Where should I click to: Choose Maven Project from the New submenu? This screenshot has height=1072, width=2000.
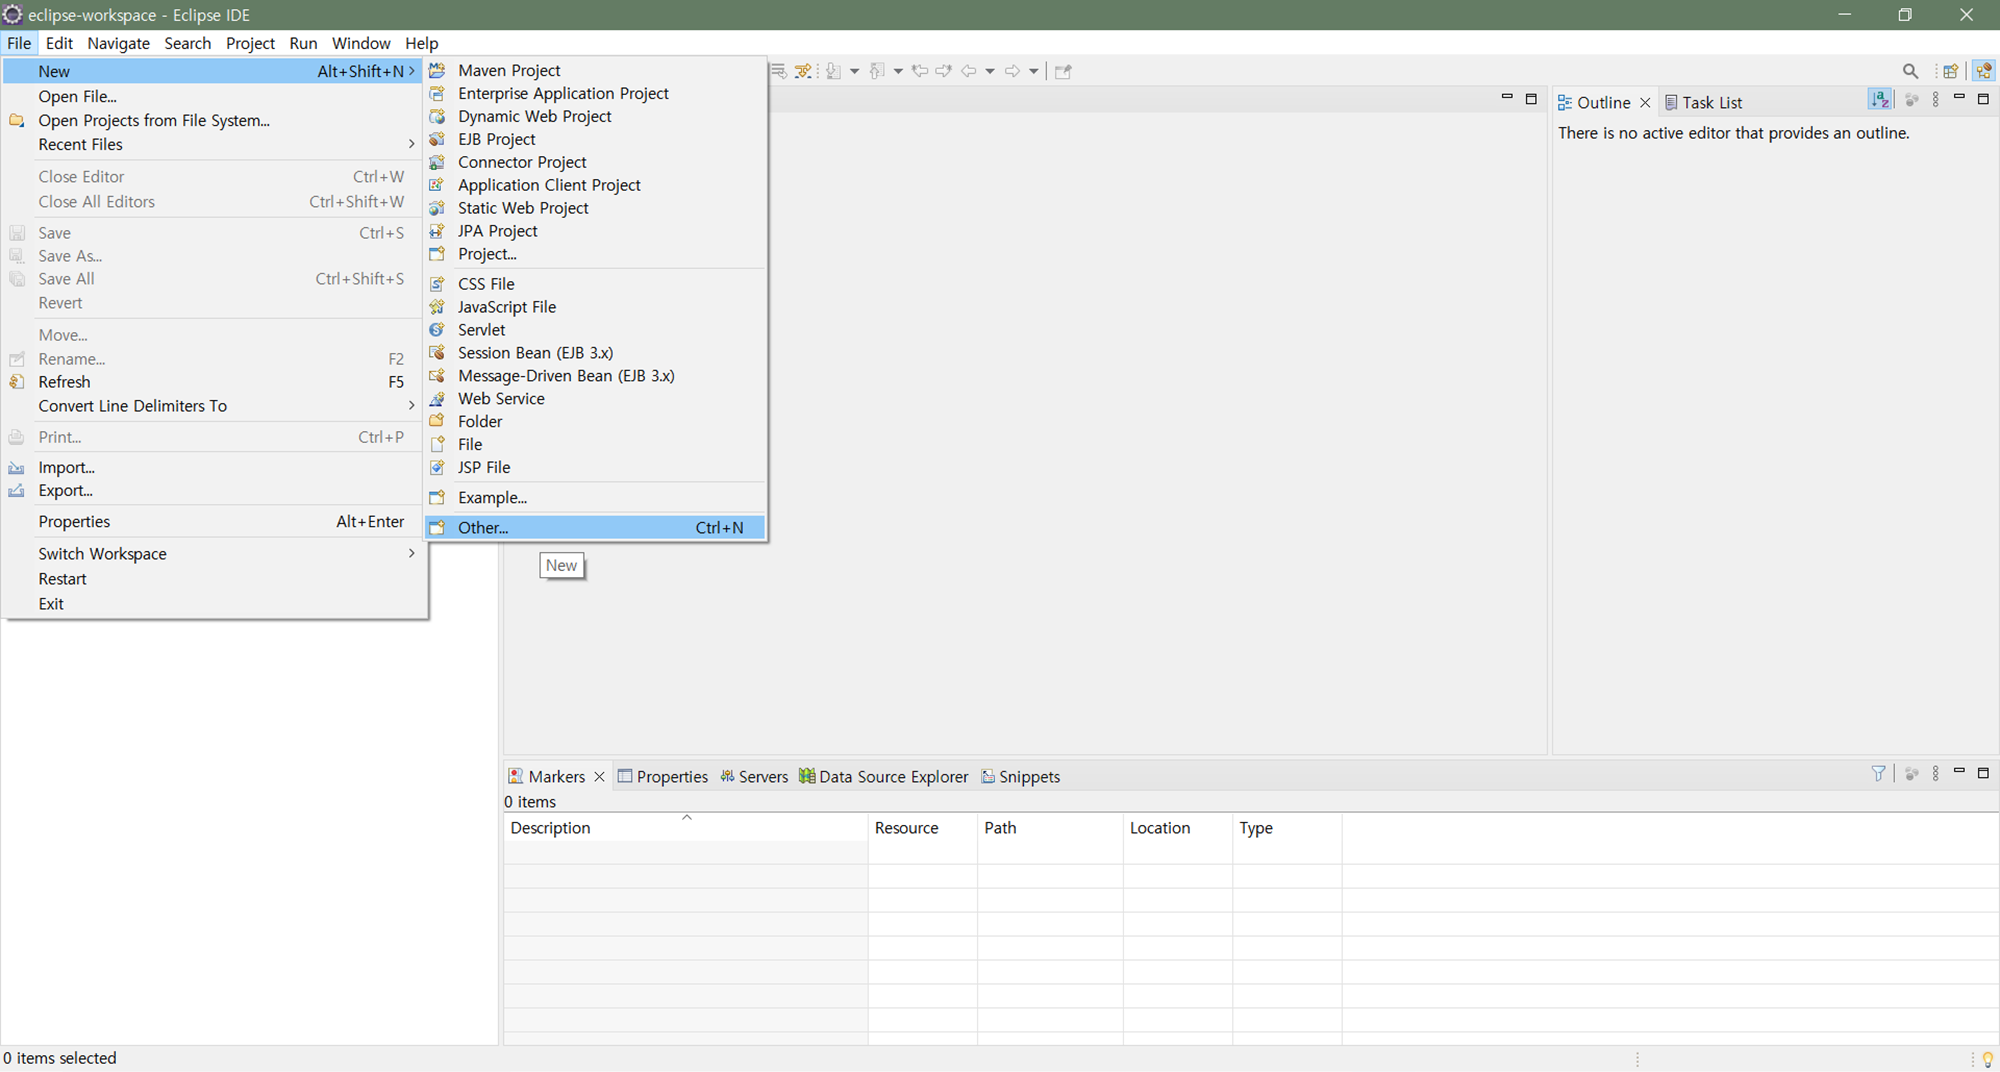tap(595, 70)
